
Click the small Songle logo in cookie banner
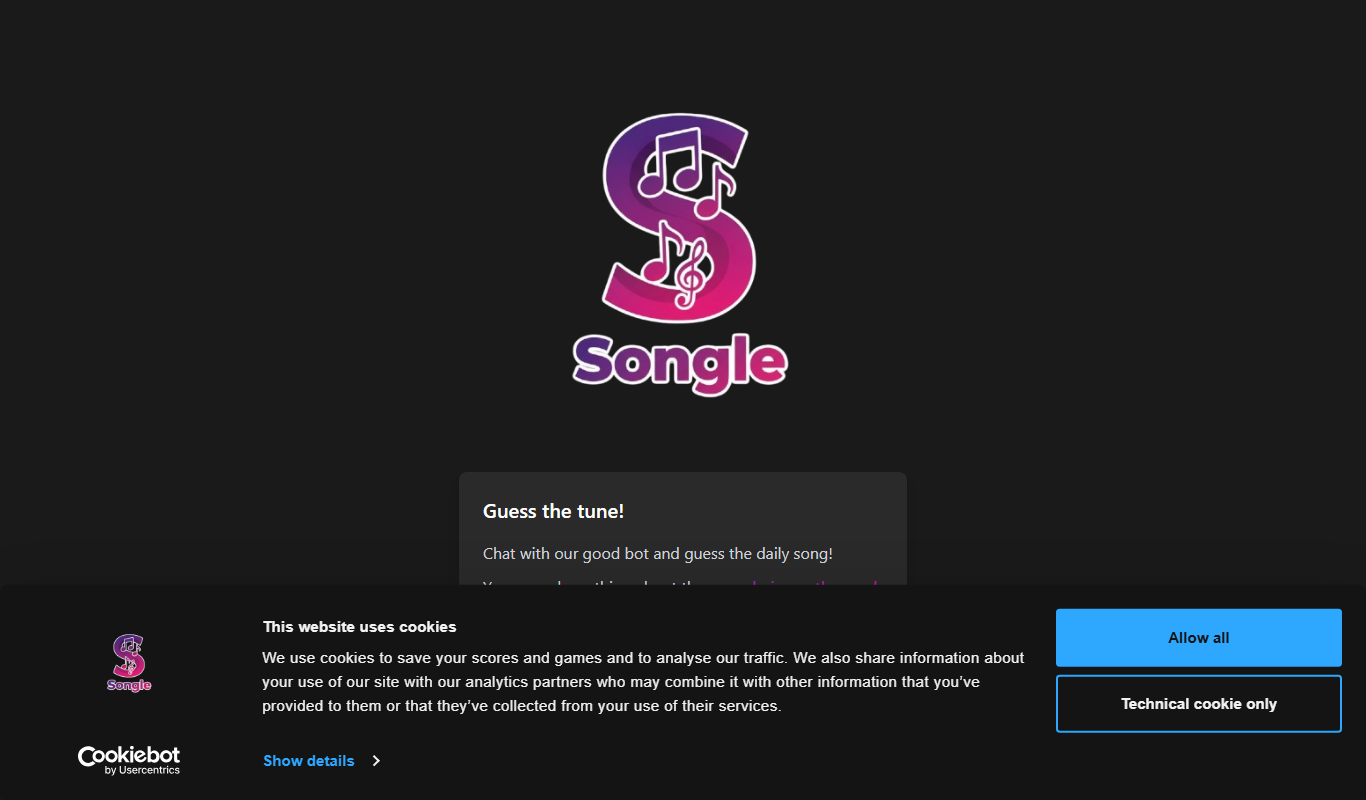click(x=129, y=662)
